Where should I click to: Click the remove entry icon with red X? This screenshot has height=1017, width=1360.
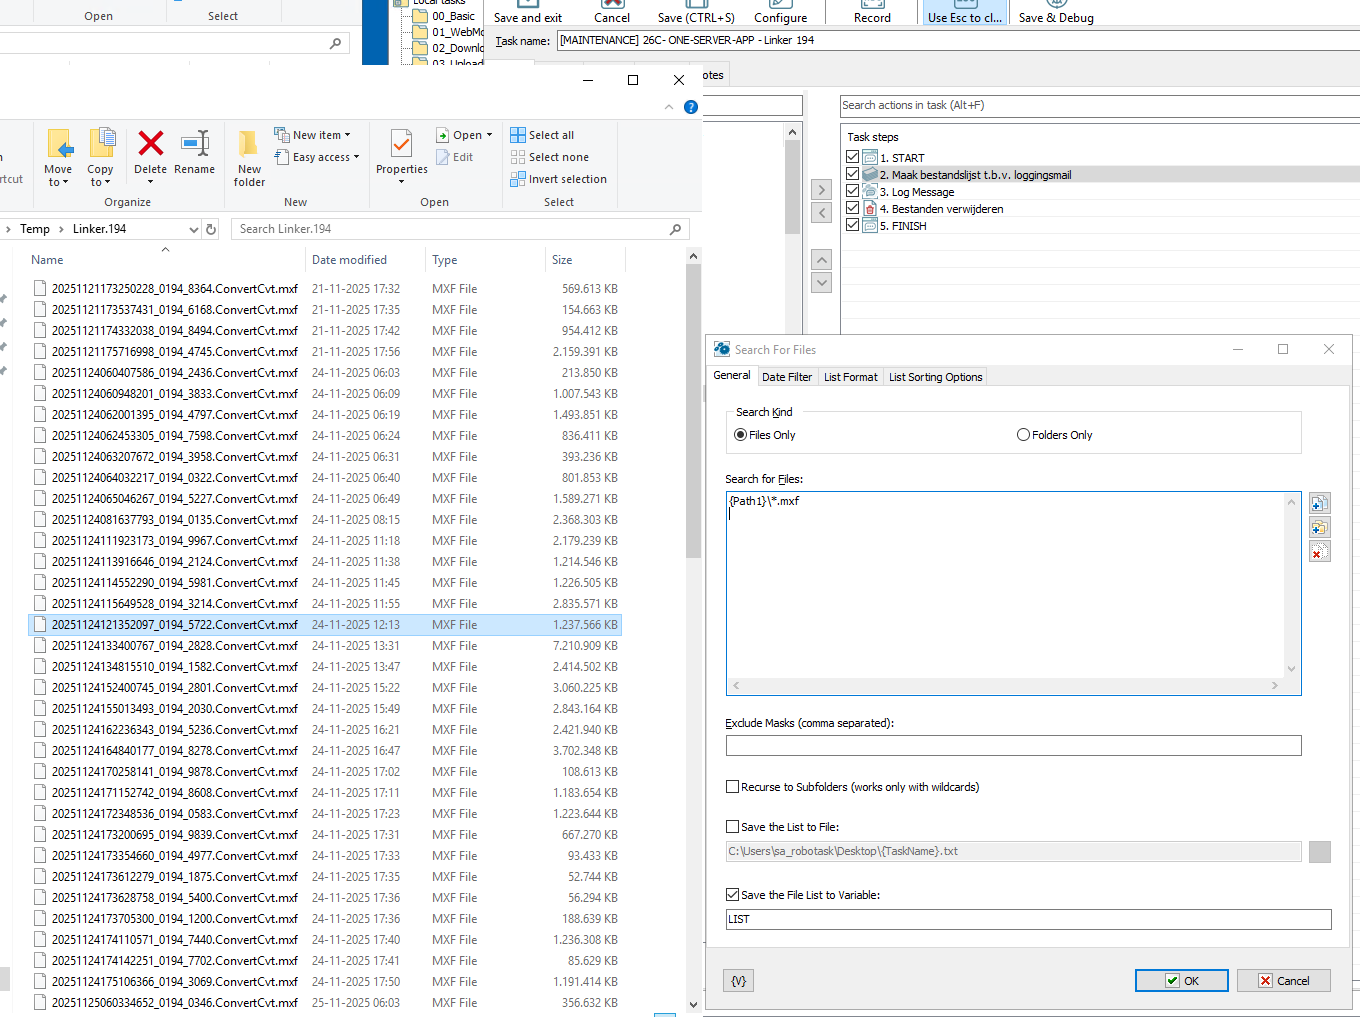[x=1319, y=552]
